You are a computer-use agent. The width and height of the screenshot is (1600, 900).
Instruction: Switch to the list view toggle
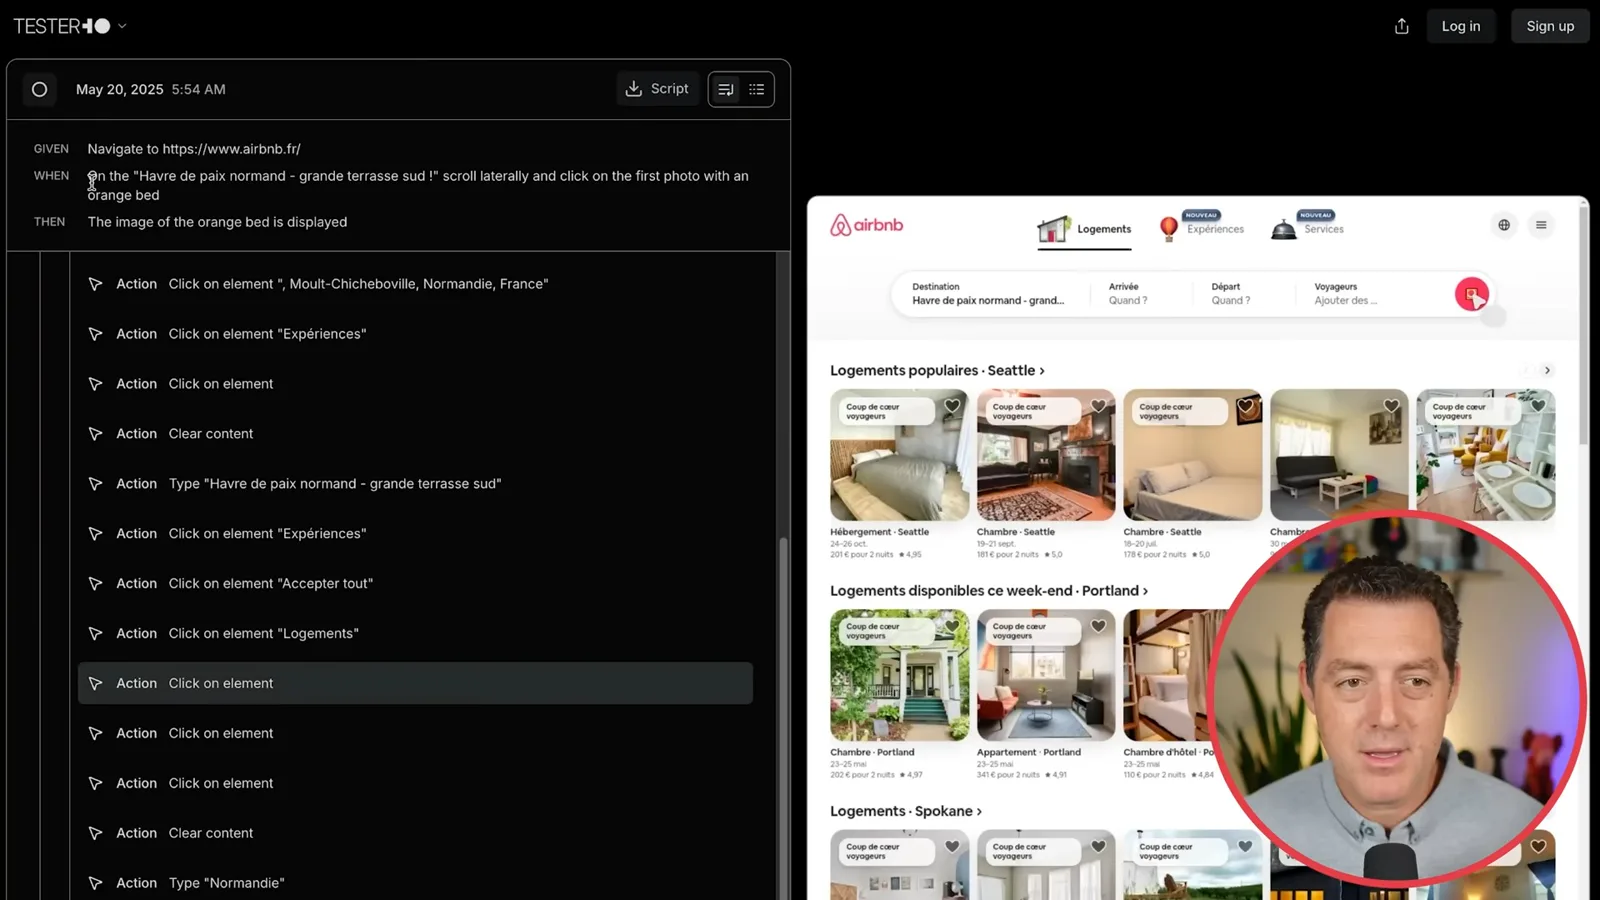click(757, 89)
